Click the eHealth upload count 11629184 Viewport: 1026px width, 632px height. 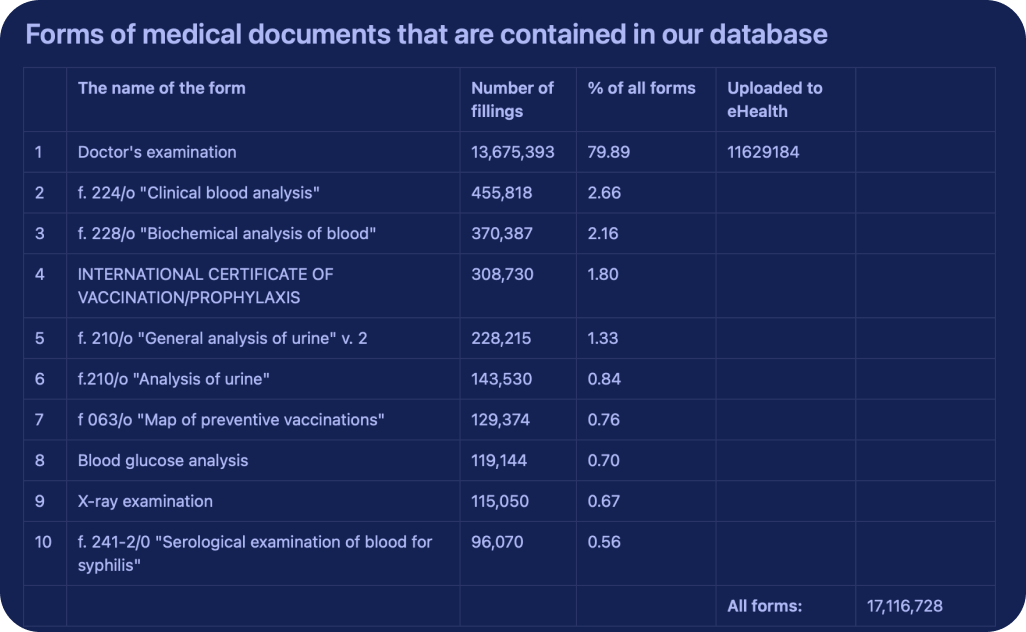click(763, 152)
